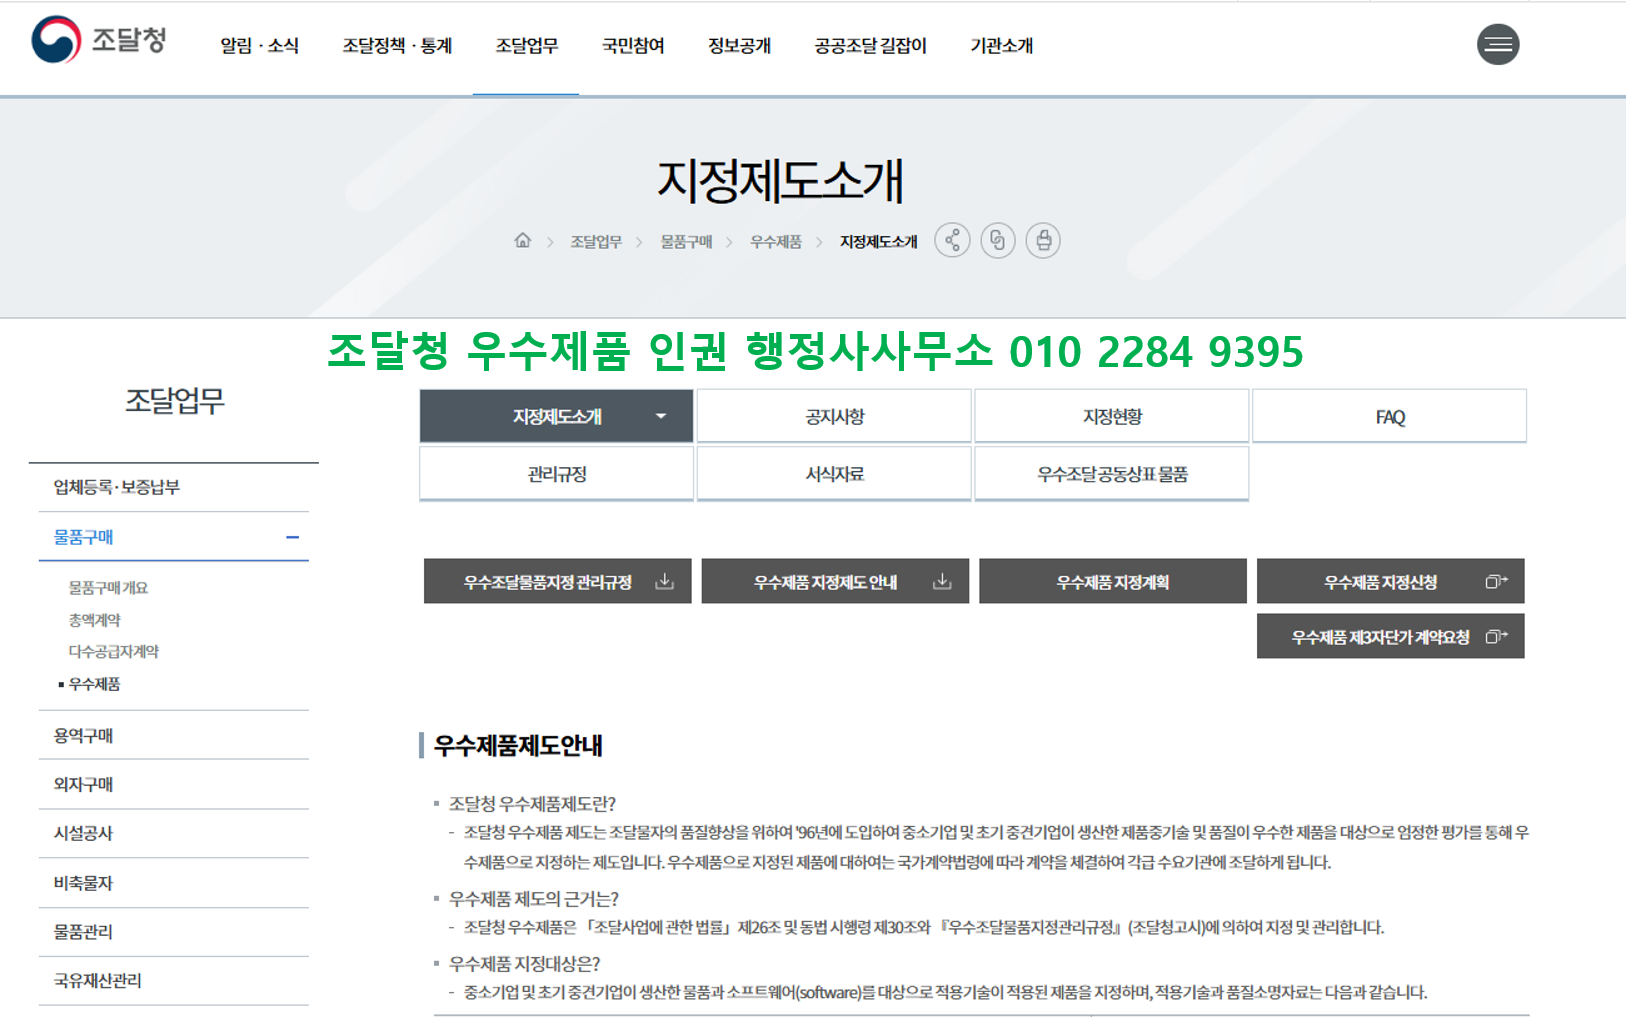Click the 우수제품제도안내 section heading
Screen dimensions: 1626x1017
click(518, 746)
